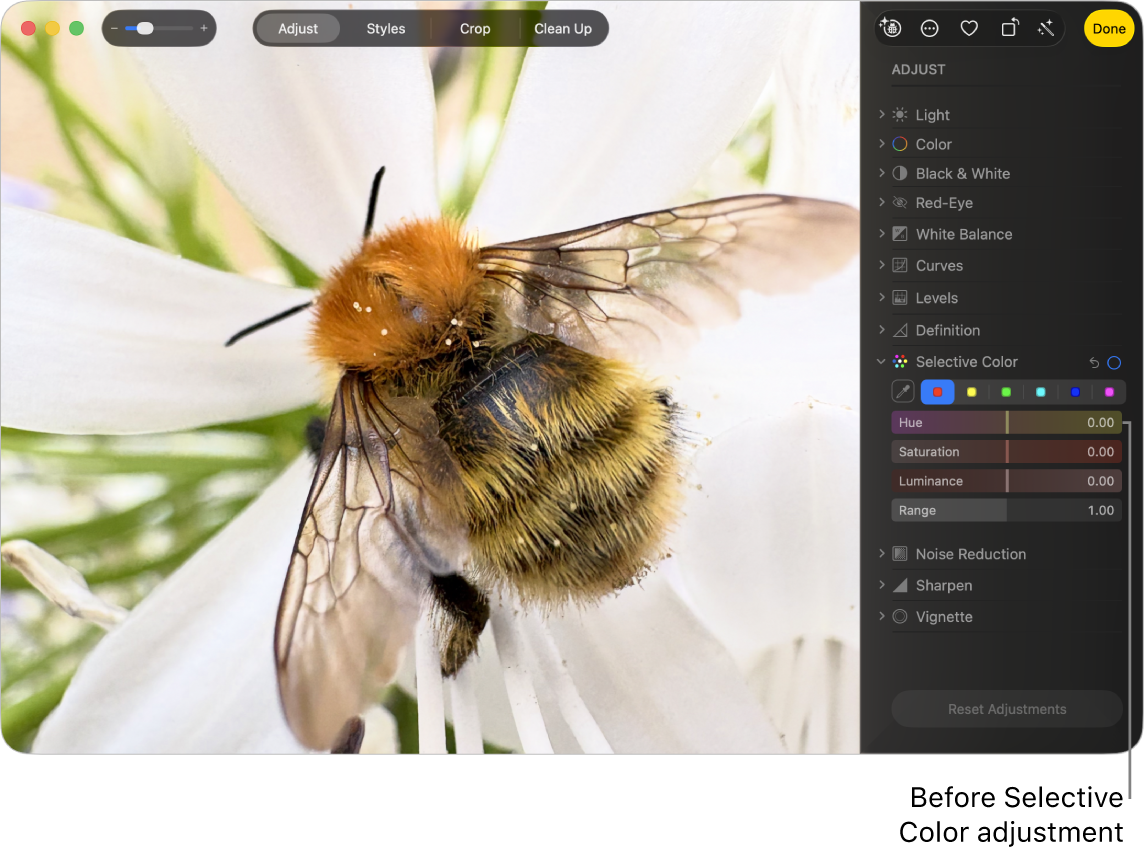Viewport: 1144px width, 852px height.
Task: Choose the cyan color swatch
Action: (1040, 392)
